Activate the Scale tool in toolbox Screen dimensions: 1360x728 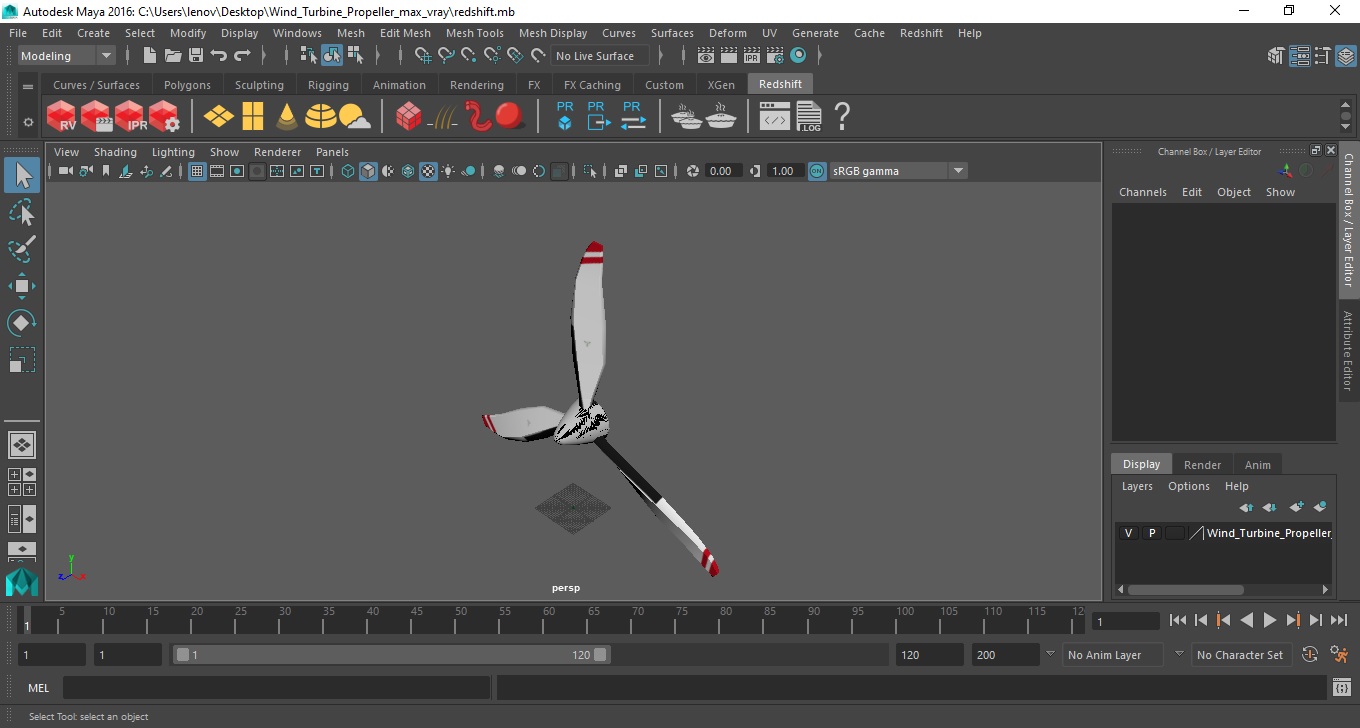coord(22,360)
